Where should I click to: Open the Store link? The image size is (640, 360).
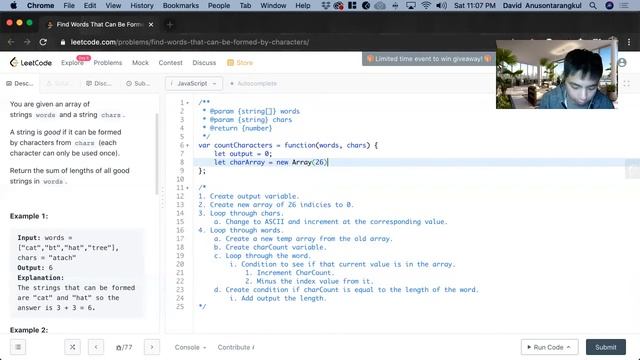tap(240, 62)
